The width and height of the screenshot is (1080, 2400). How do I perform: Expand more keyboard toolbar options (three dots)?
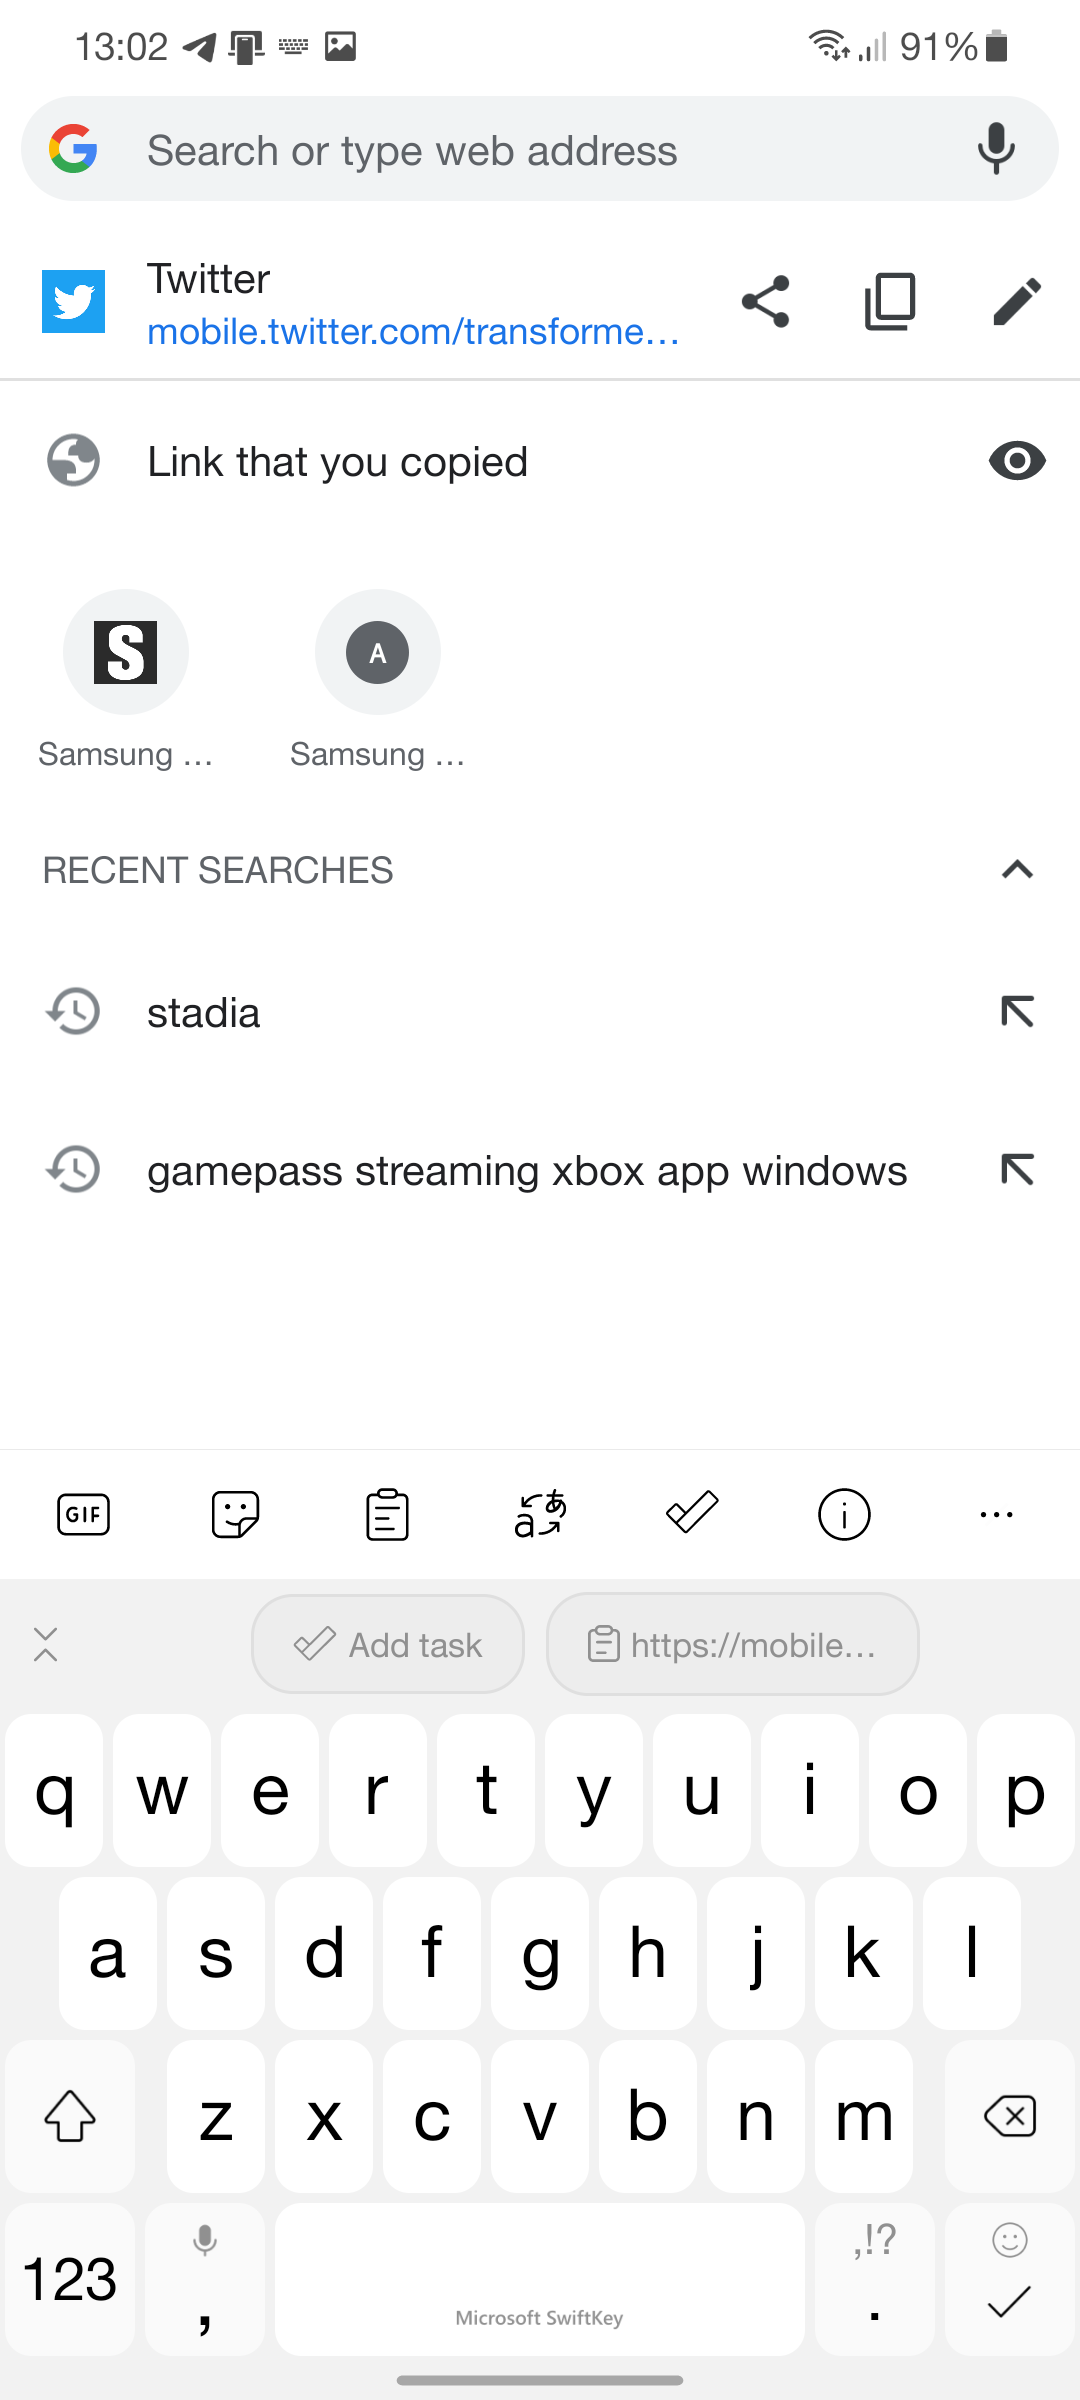tap(996, 1514)
